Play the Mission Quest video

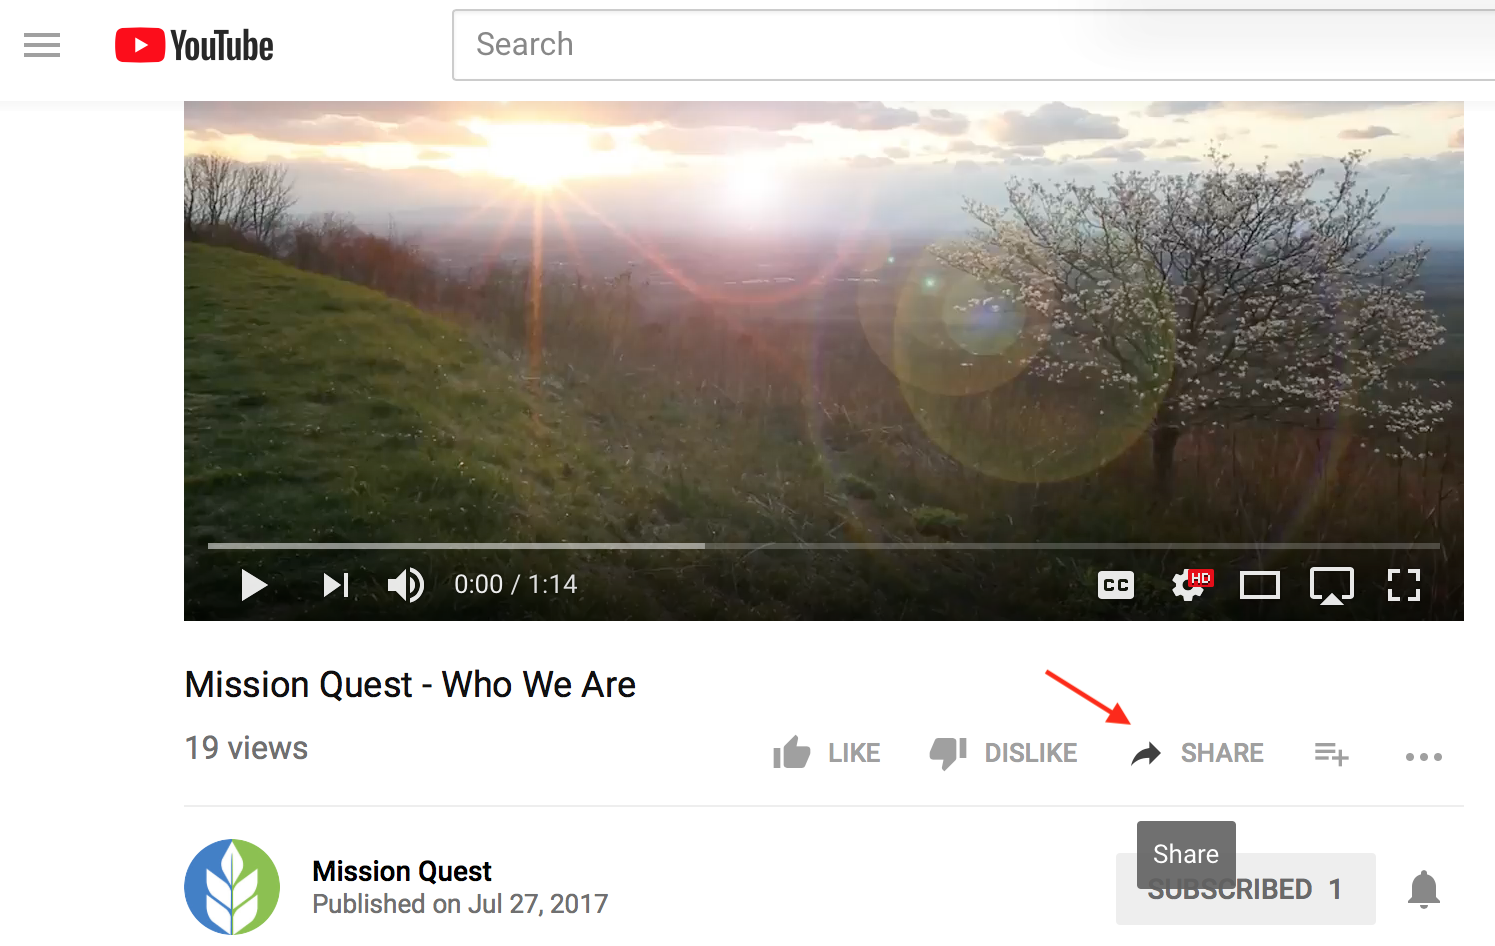click(x=254, y=585)
